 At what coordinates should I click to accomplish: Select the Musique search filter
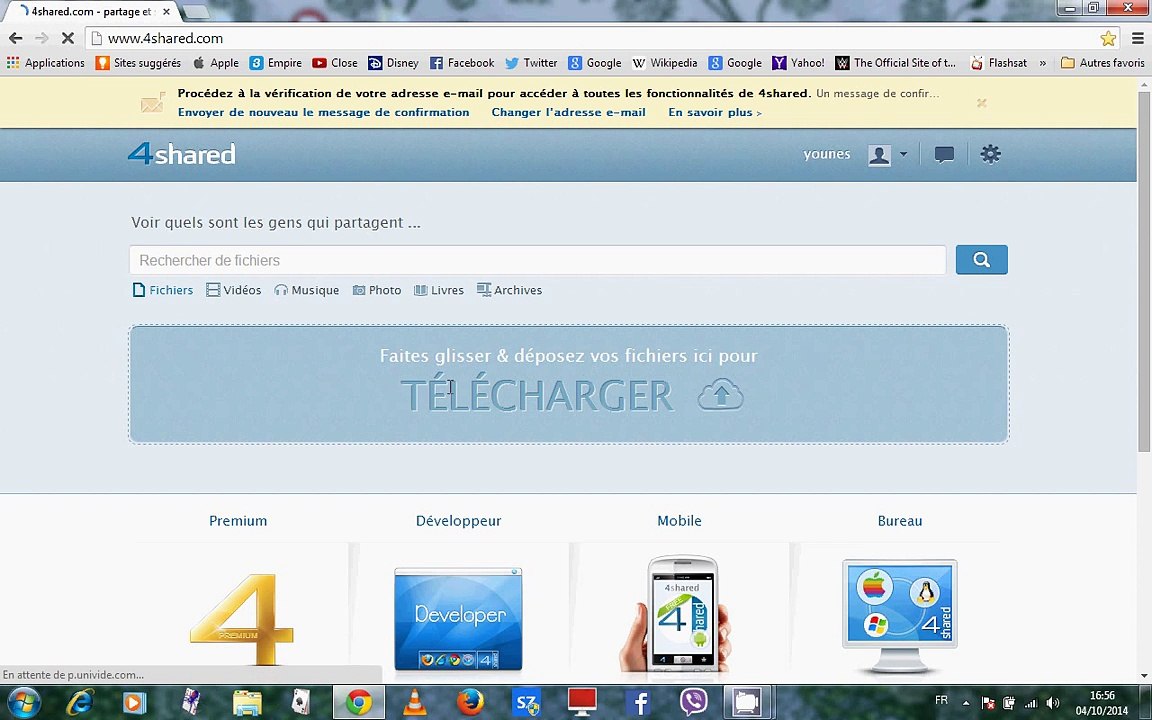tap(306, 290)
